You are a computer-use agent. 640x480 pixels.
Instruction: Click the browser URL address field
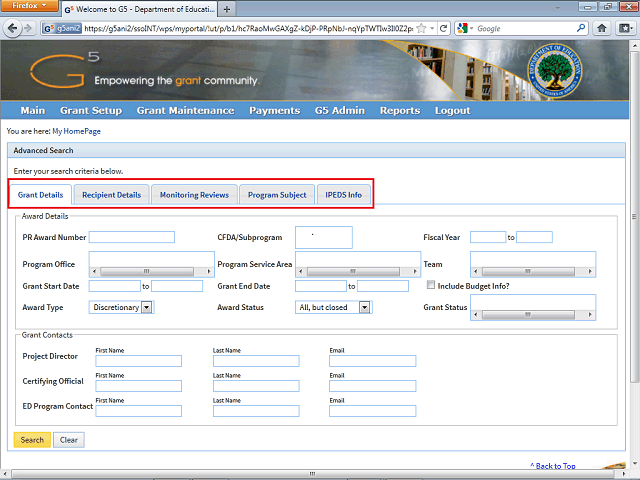(x=248, y=28)
